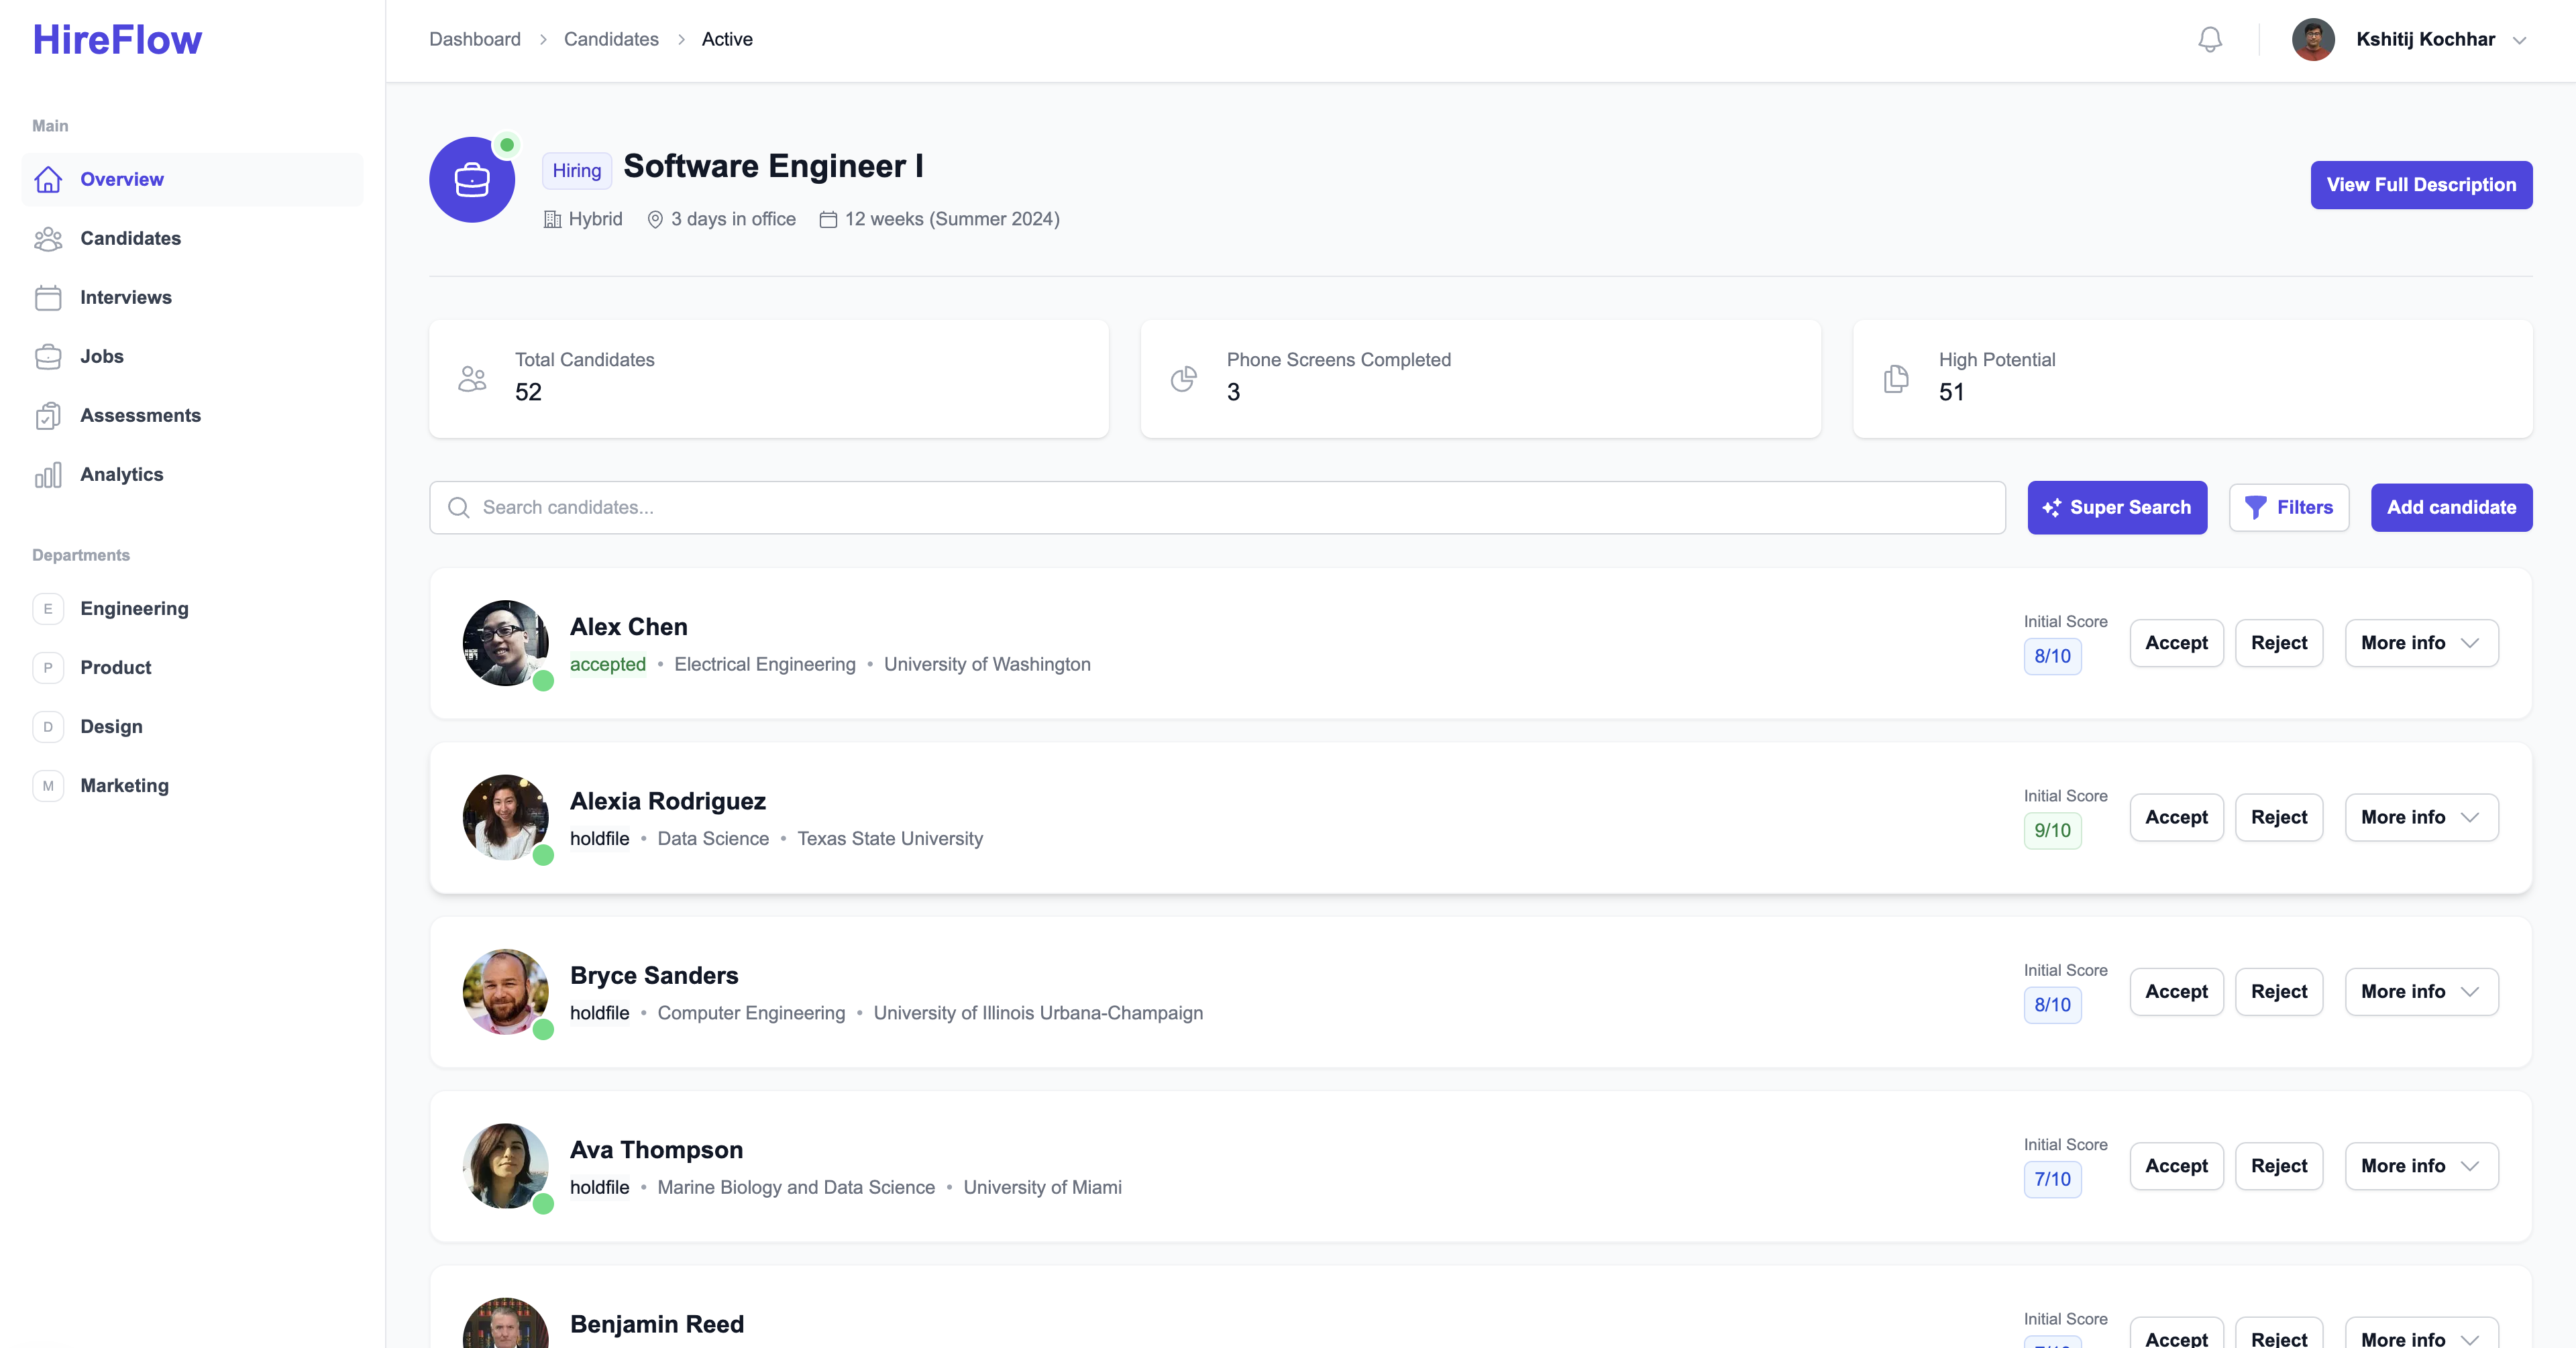2576x1348 pixels.
Task: Click the Analytics bar chart icon
Action: click(48, 475)
